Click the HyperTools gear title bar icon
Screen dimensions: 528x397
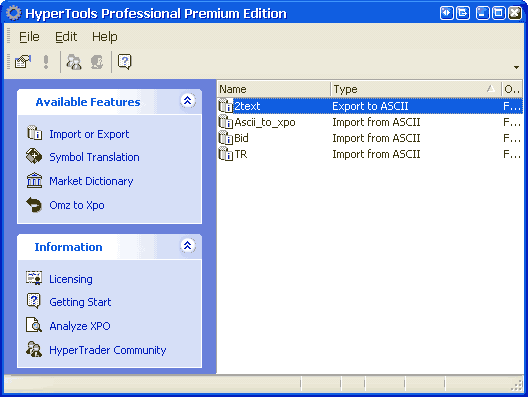click(x=14, y=13)
